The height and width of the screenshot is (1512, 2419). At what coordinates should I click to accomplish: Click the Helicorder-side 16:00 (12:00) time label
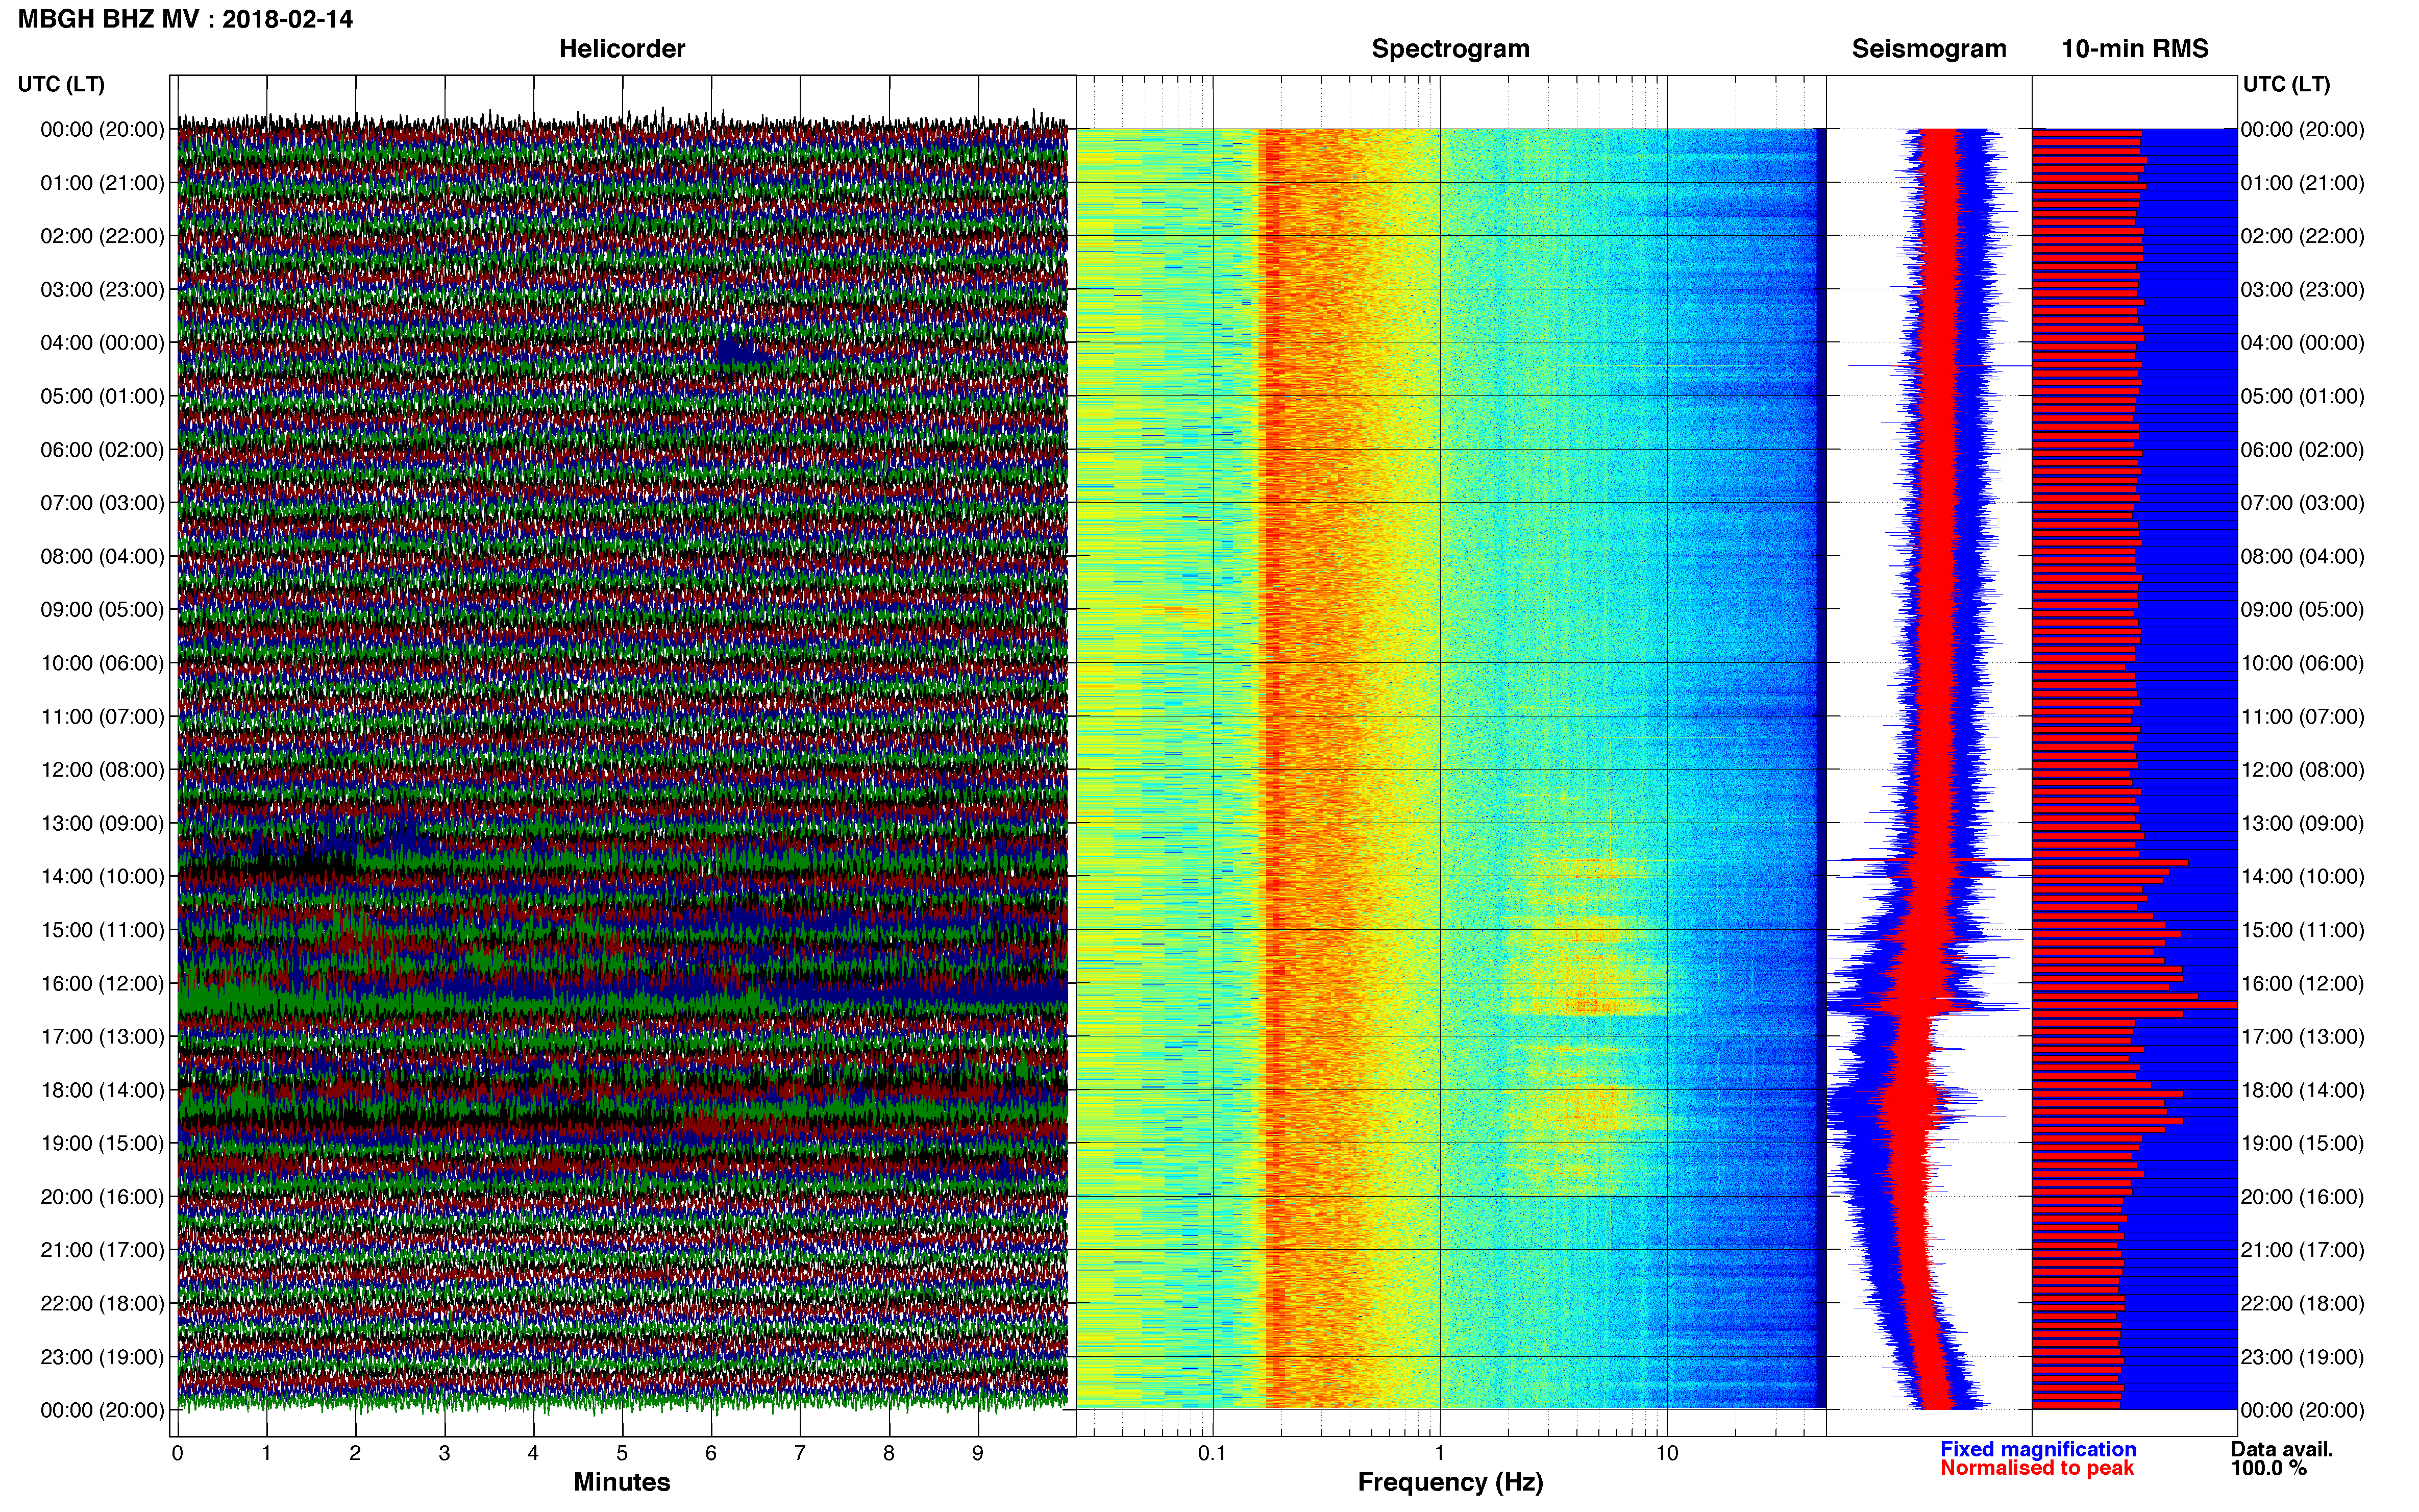click(102, 983)
